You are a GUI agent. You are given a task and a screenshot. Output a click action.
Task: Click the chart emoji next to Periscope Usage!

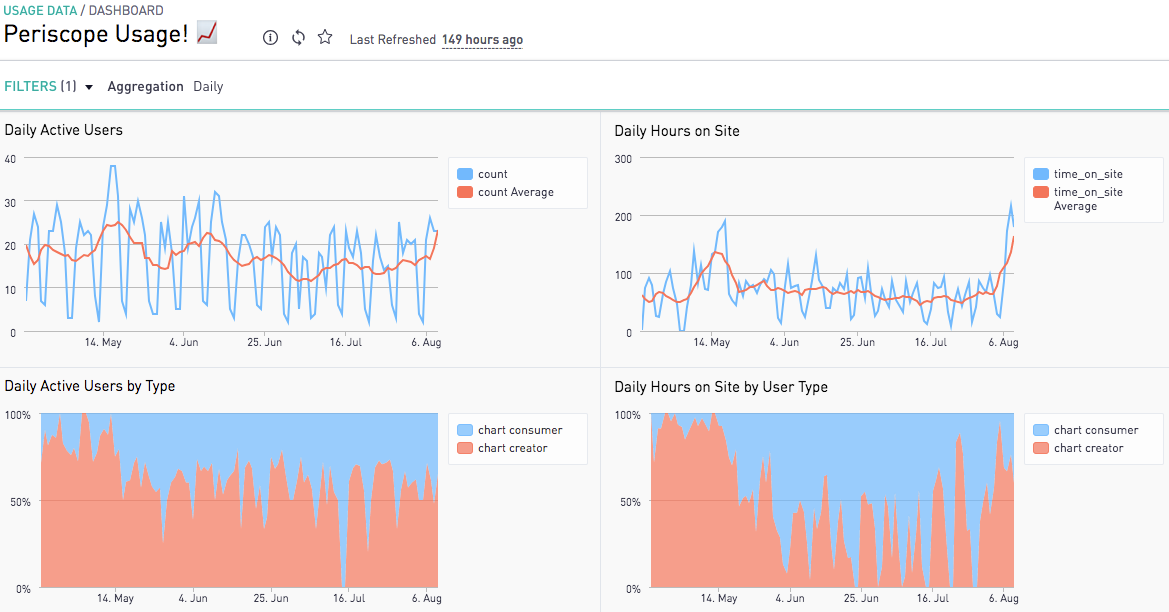(x=207, y=34)
